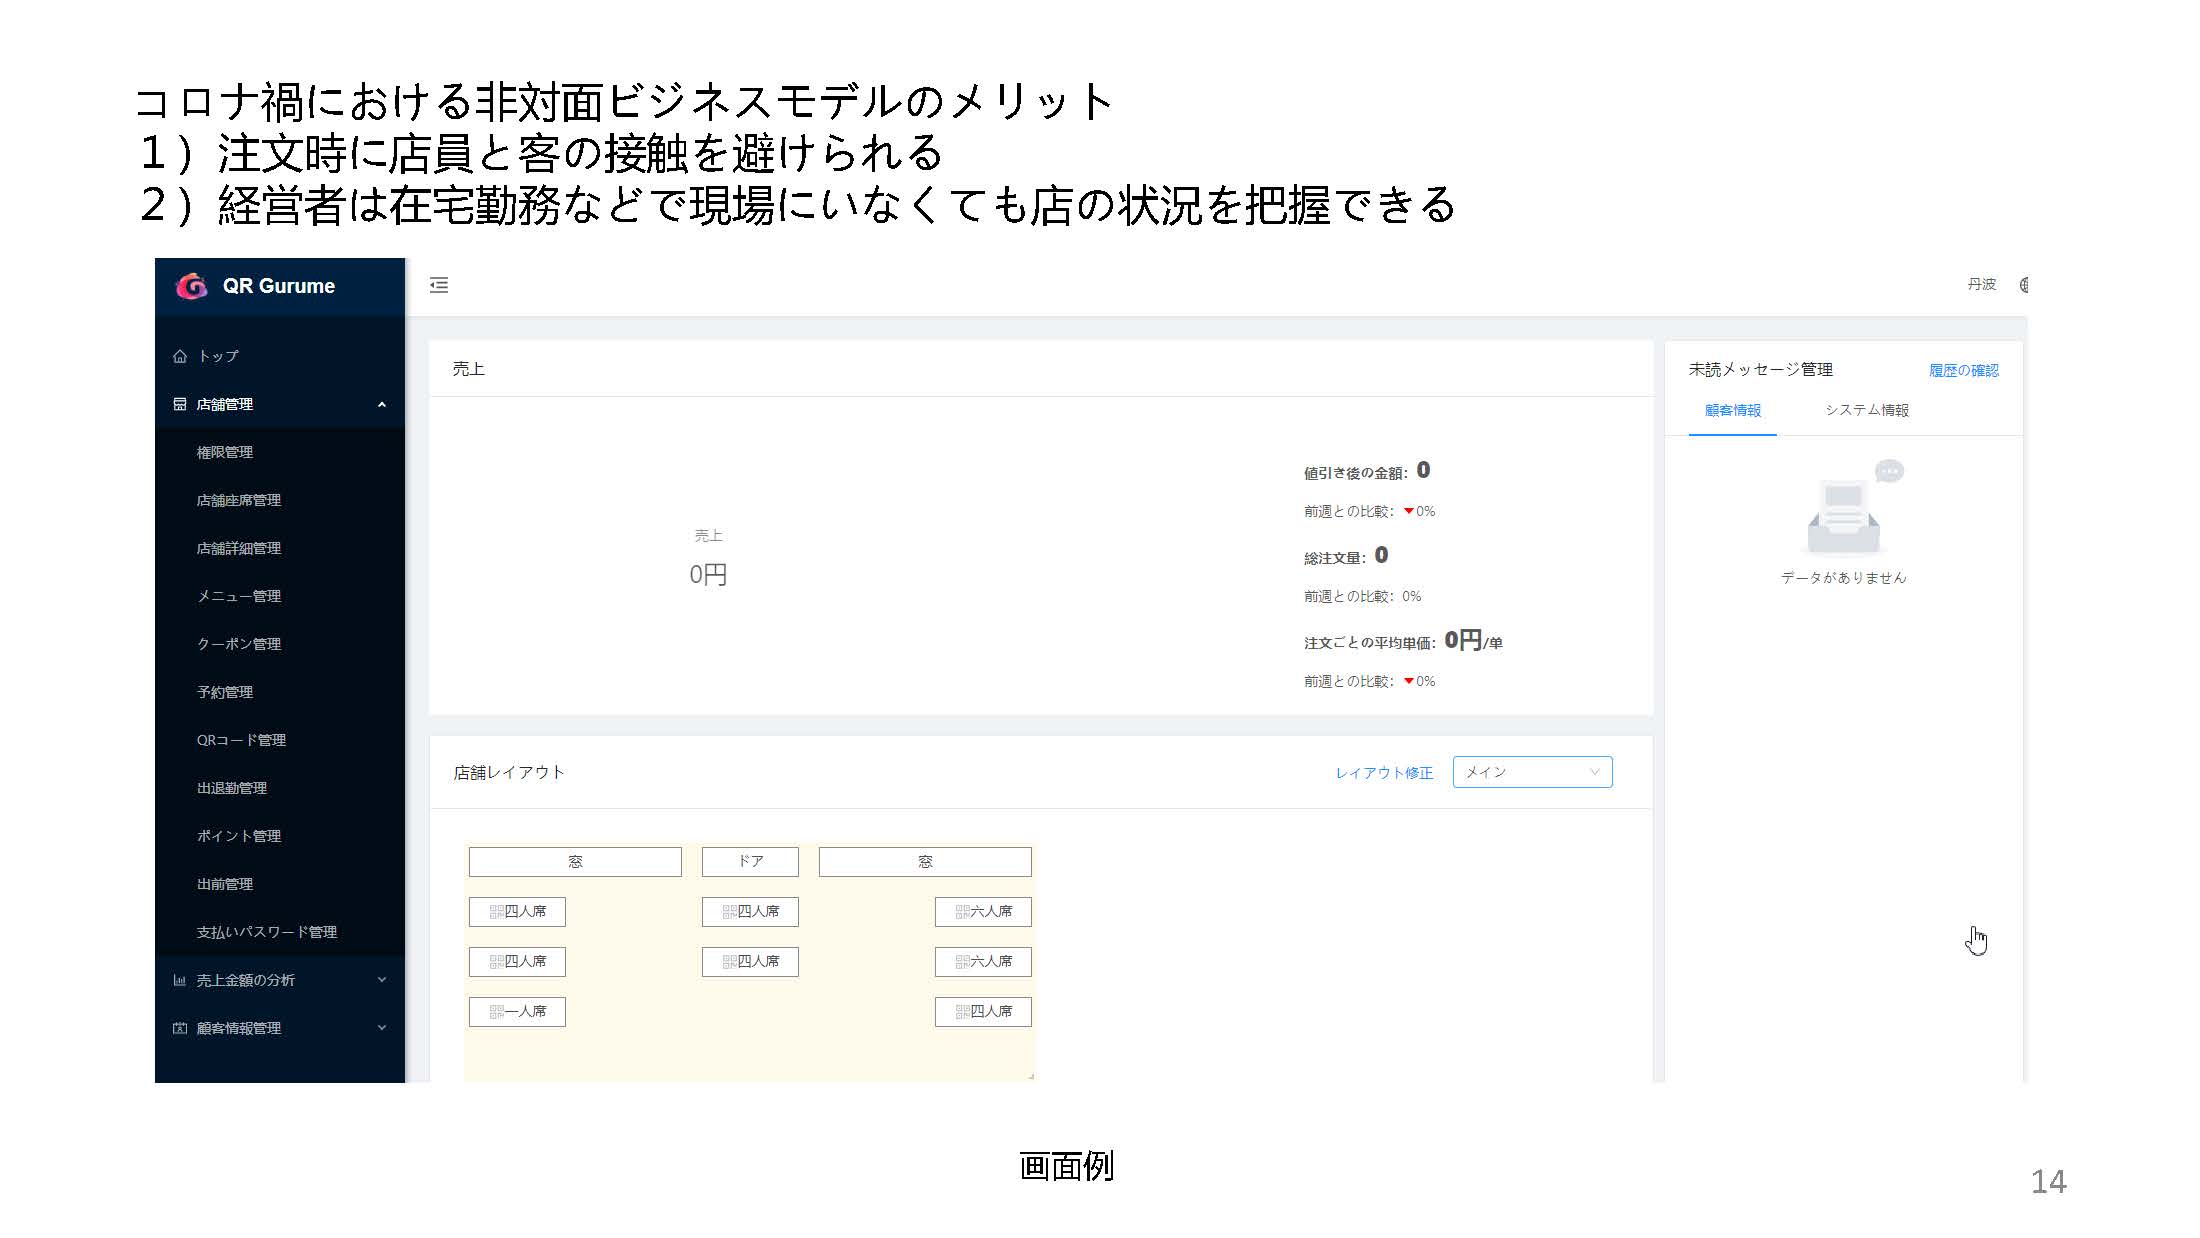
Task: Open QRコード管理 in the sidebar
Action: point(241,740)
